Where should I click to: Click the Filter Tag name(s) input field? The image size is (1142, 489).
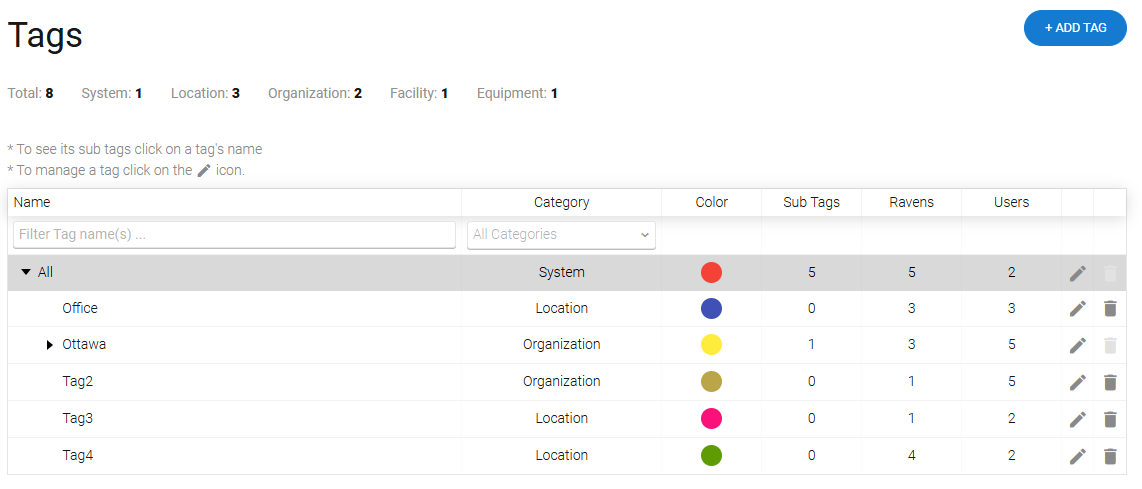[234, 235]
